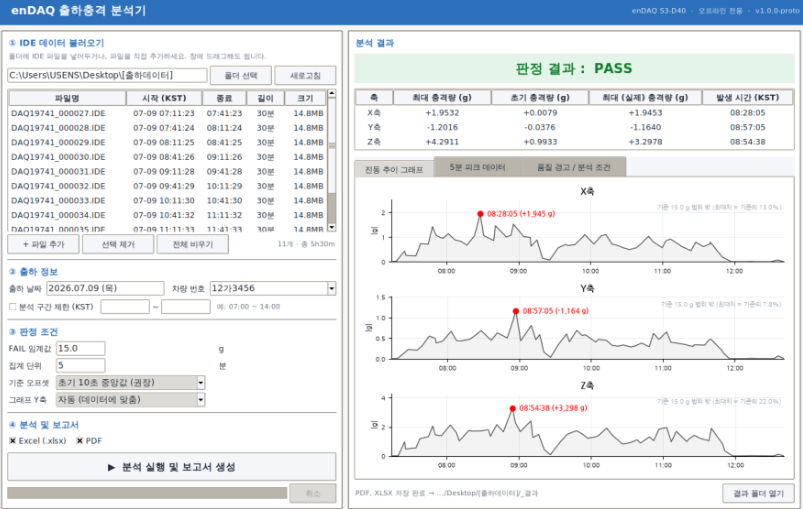Switch to 진동 추이 그래프 tab
Screen dimensions: 803x509
[x=394, y=169]
